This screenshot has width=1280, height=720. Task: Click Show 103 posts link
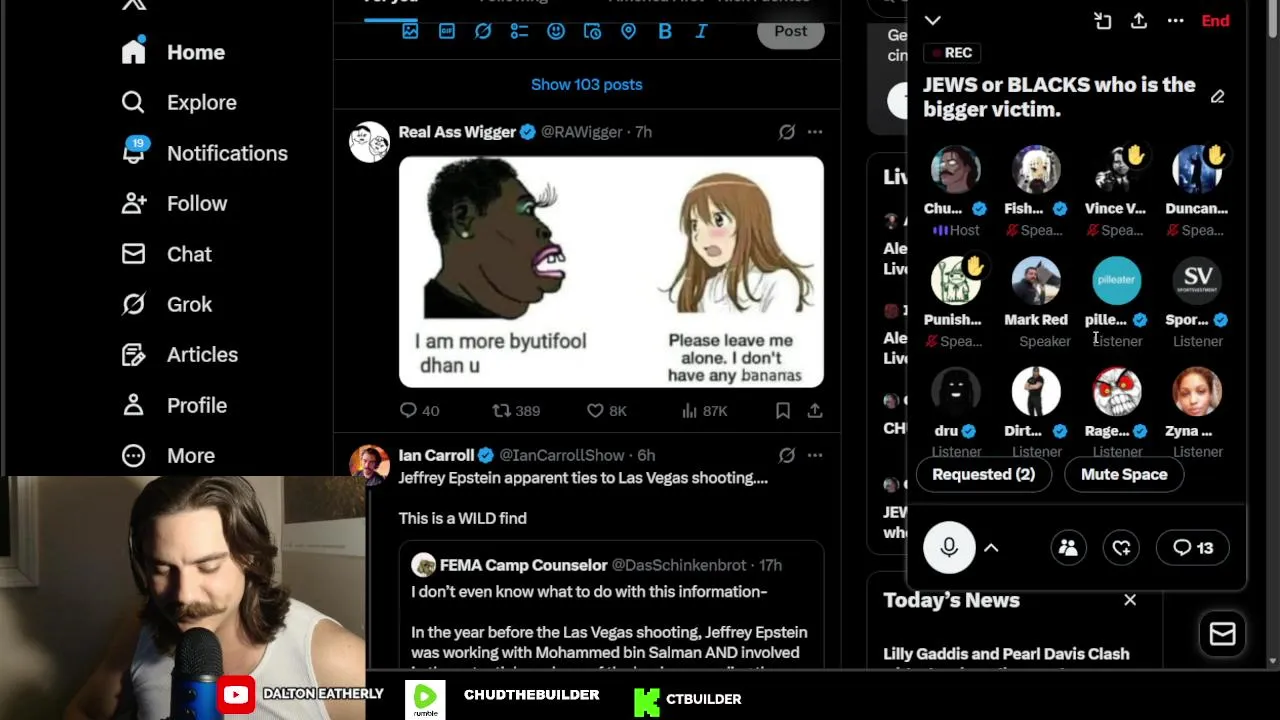click(x=587, y=84)
